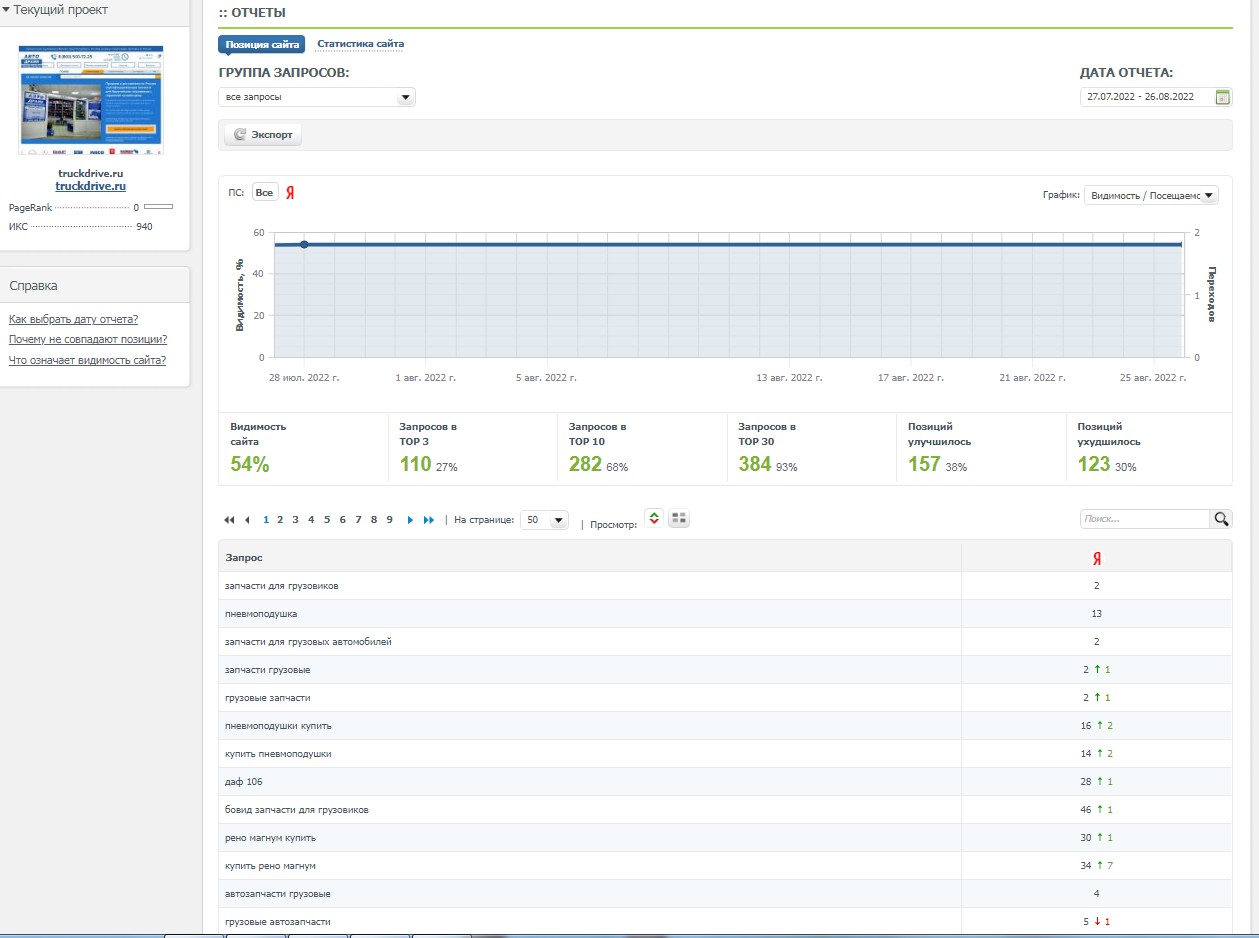Select query купить пневмоподушки
Screen dimensions: 1259x938
279,754
